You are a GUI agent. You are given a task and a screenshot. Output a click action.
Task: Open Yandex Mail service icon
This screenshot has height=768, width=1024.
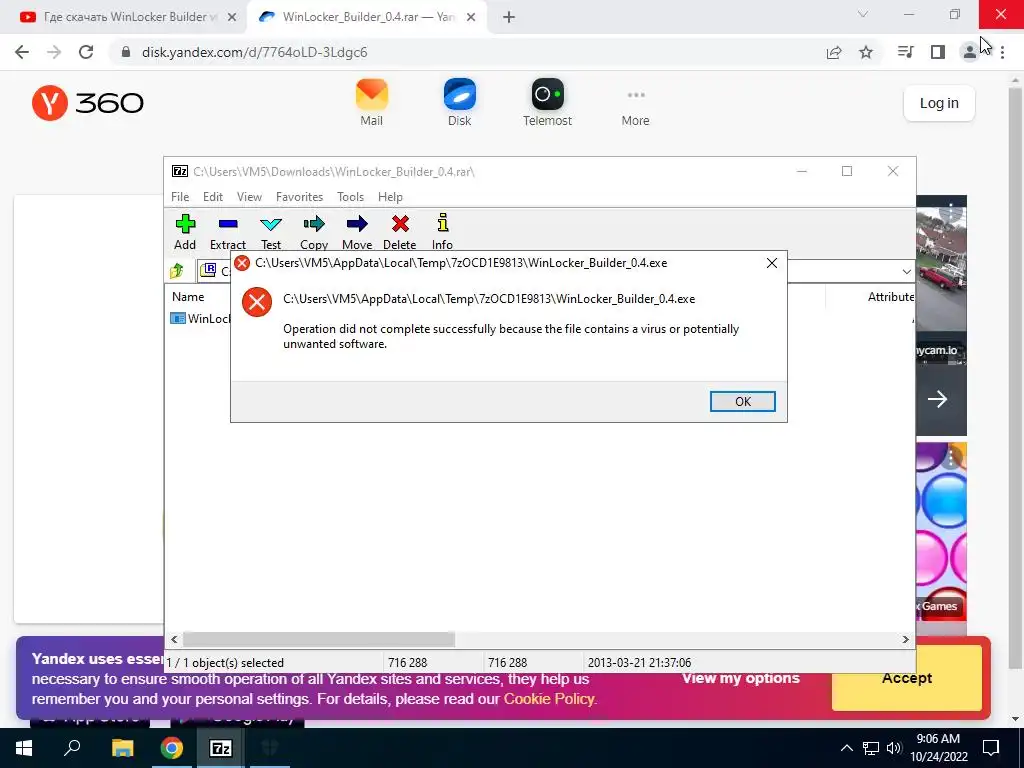372,103
